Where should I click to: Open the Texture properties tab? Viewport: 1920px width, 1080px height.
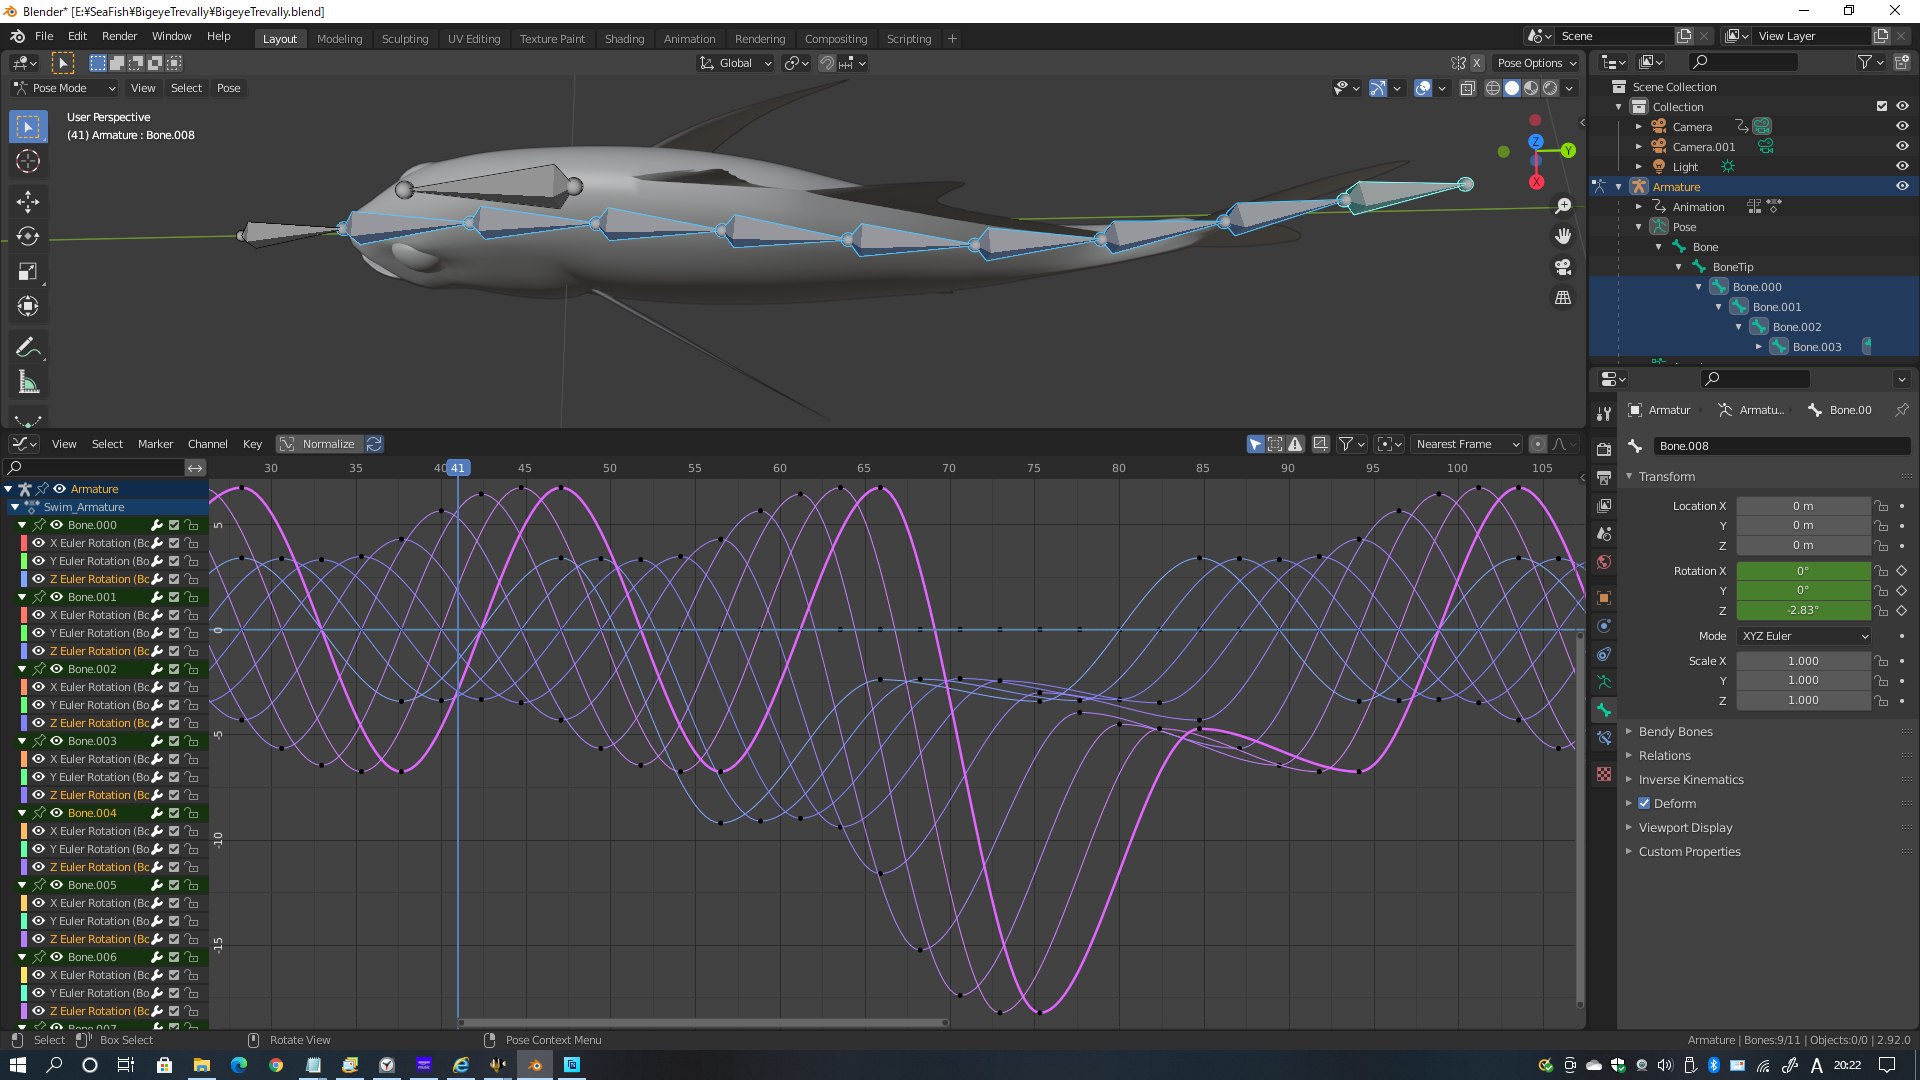tap(1604, 774)
